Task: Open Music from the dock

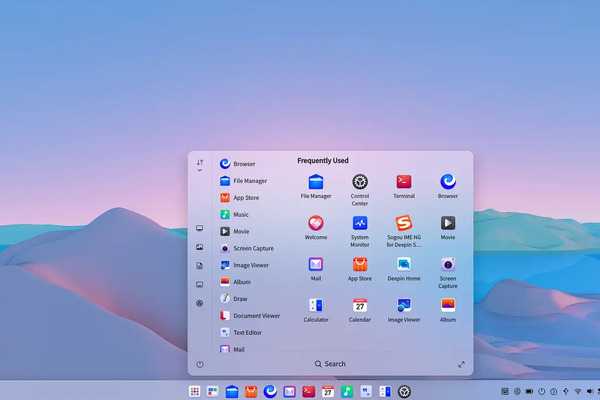Action: pyautogui.click(x=347, y=391)
